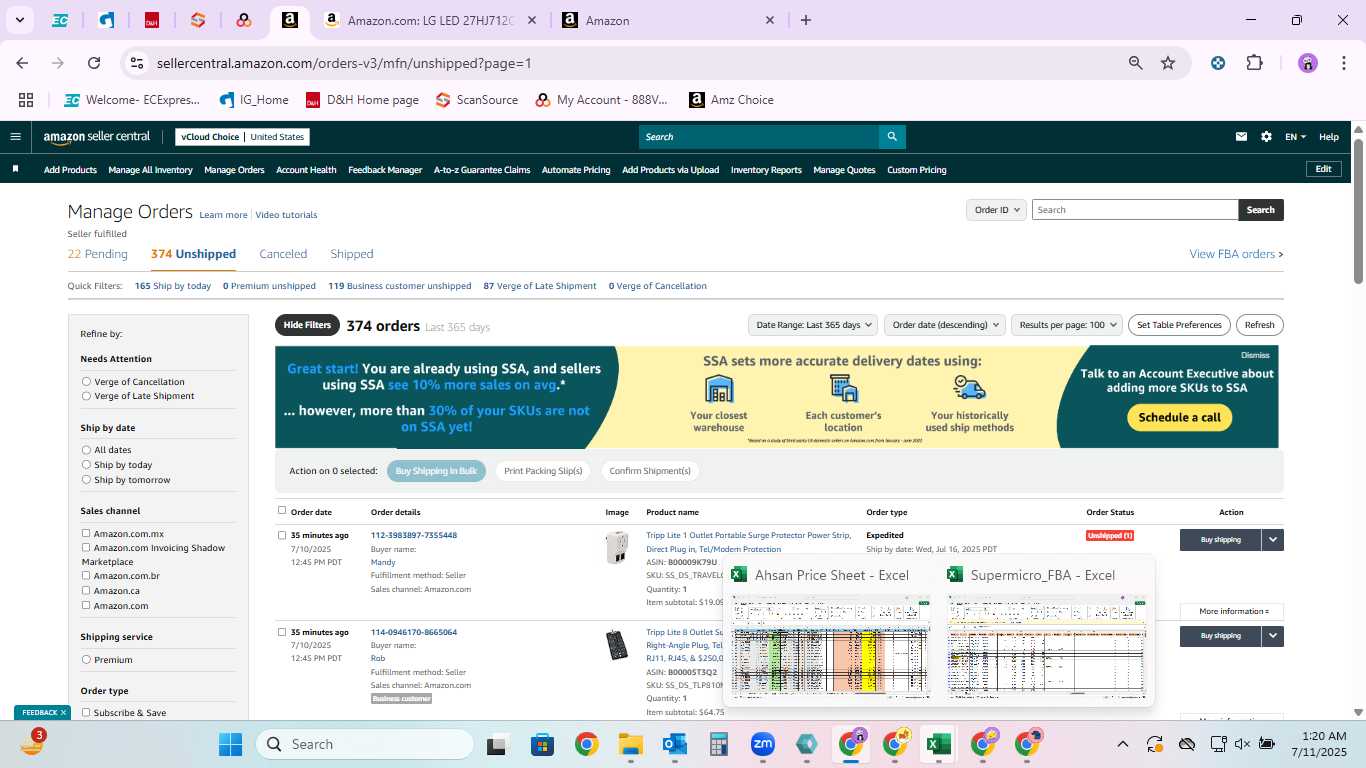Viewport: 1366px width, 768px height.
Task: Open the Order date (descending) sort dropdown
Action: (x=944, y=325)
